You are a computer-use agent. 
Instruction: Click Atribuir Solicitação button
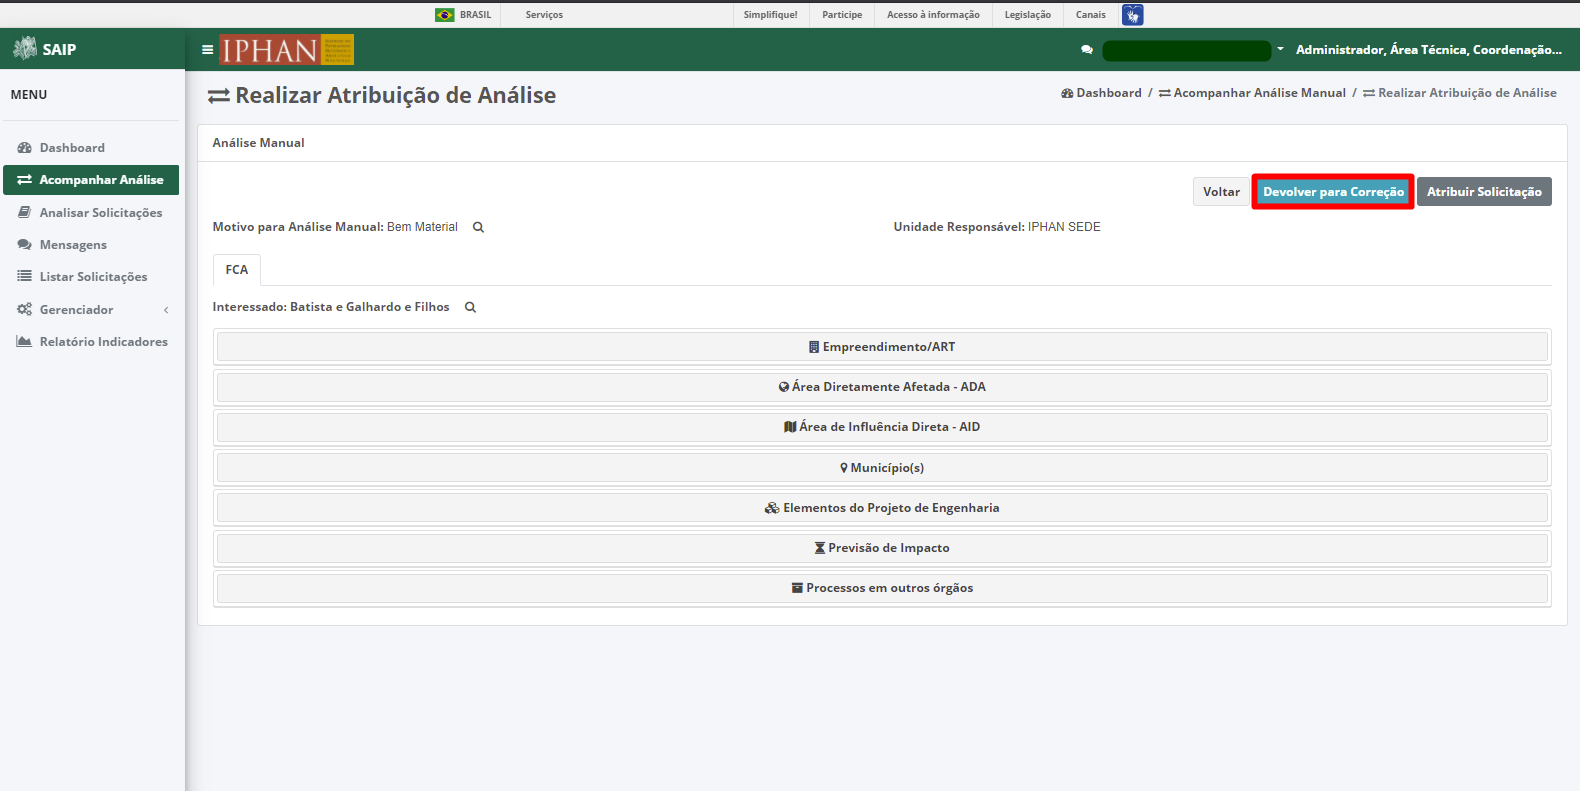pyautogui.click(x=1484, y=192)
